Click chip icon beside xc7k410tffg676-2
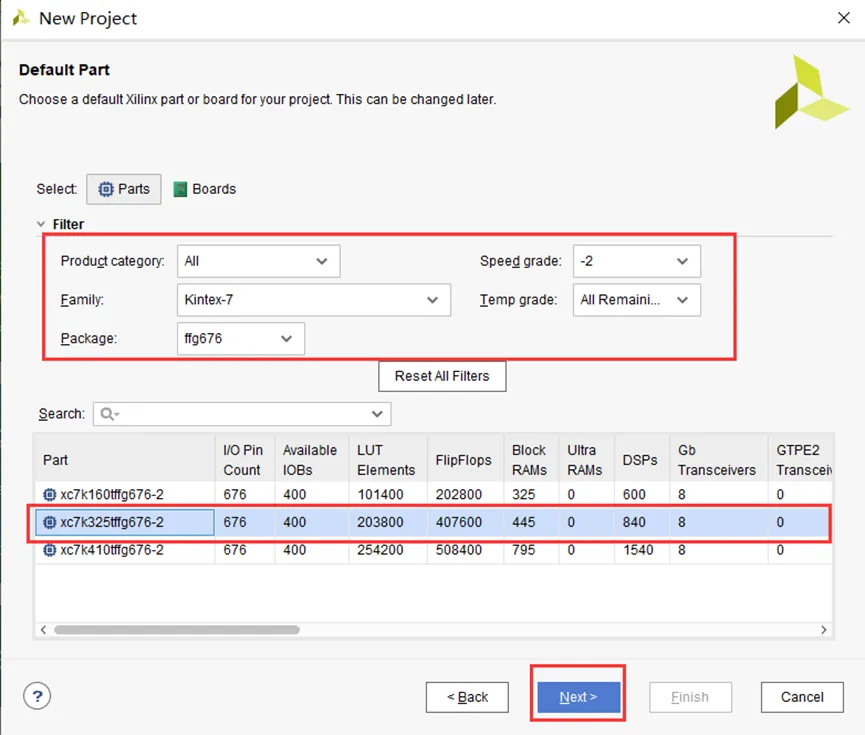This screenshot has height=735, width=865. click(50, 550)
